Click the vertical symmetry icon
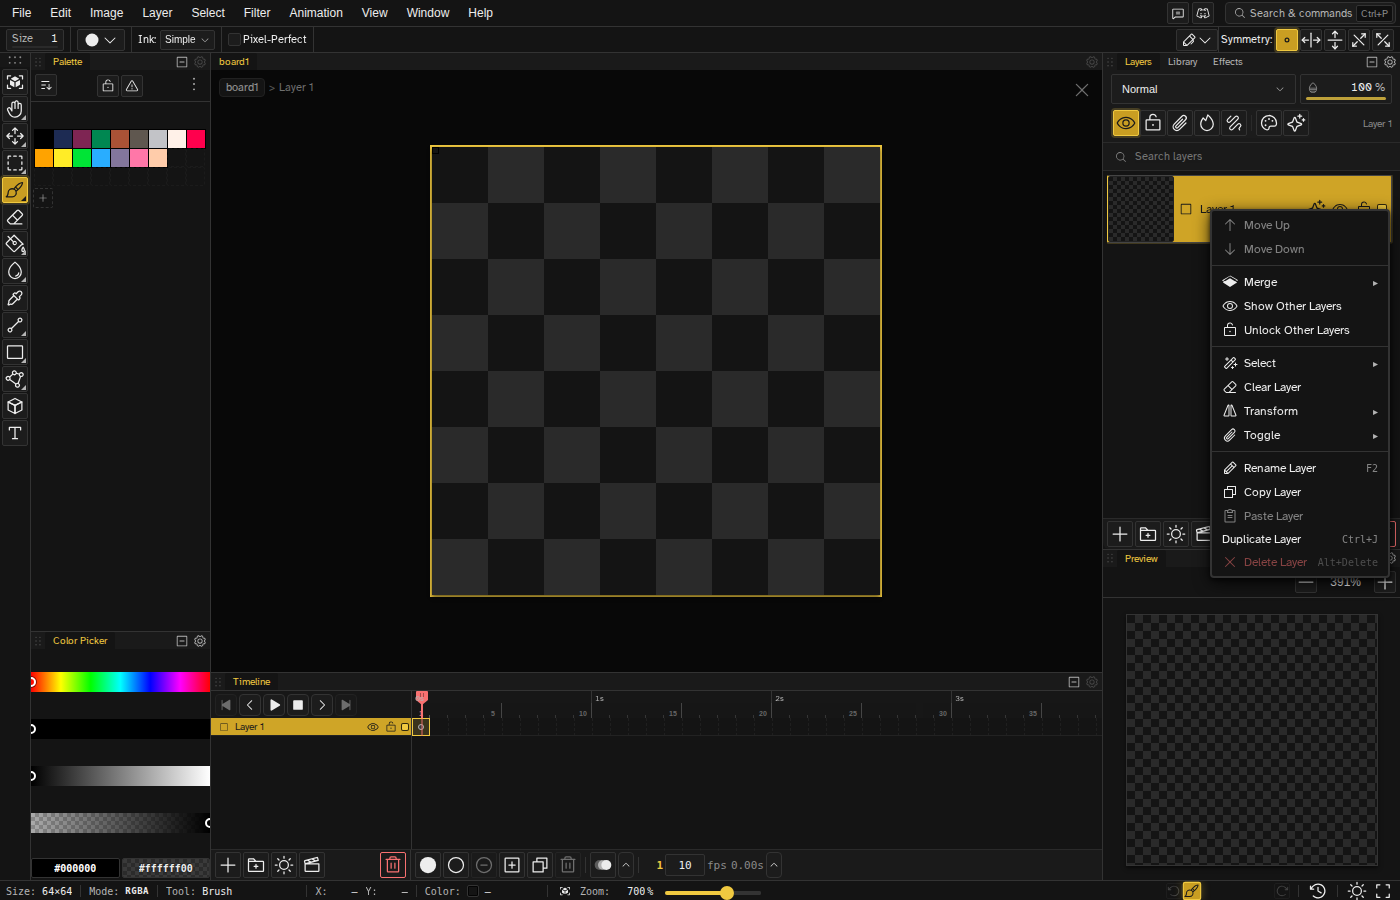This screenshot has width=1400, height=900. [x=1335, y=40]
